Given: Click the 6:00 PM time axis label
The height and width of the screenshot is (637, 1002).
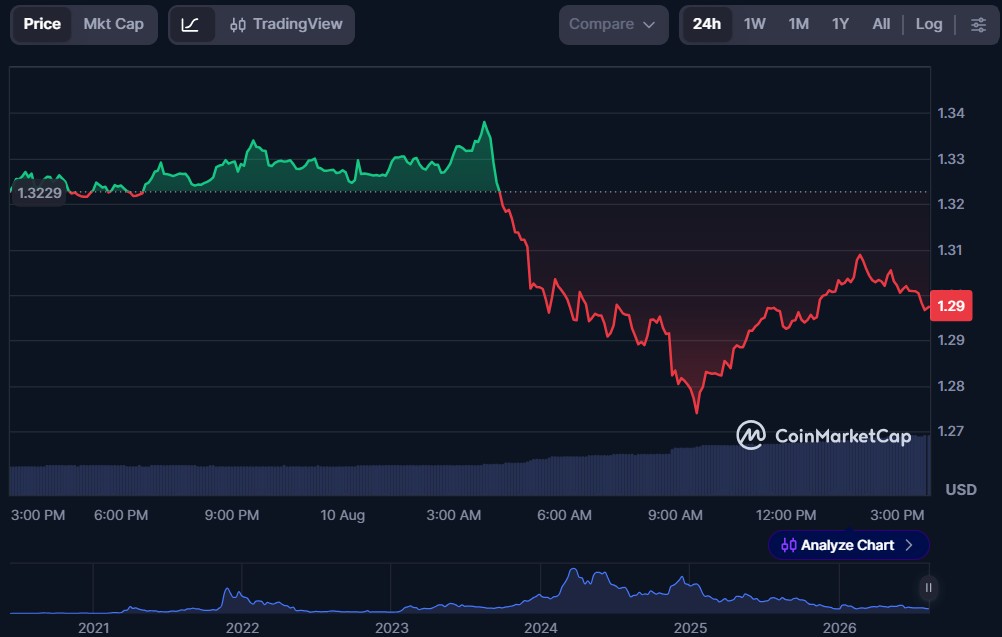Looking at the screenshot, I should point(121,515).
